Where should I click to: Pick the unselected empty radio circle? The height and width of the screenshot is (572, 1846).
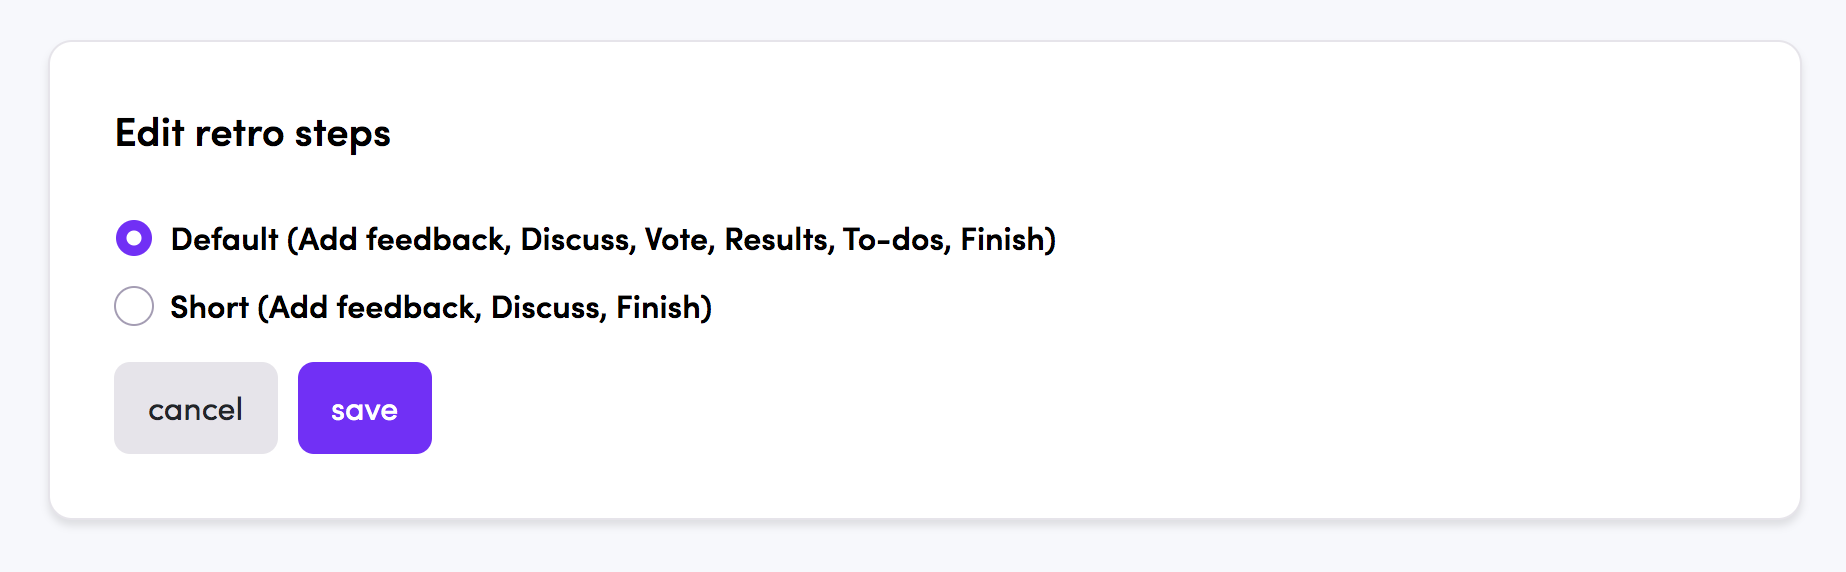tap(134, 306)
